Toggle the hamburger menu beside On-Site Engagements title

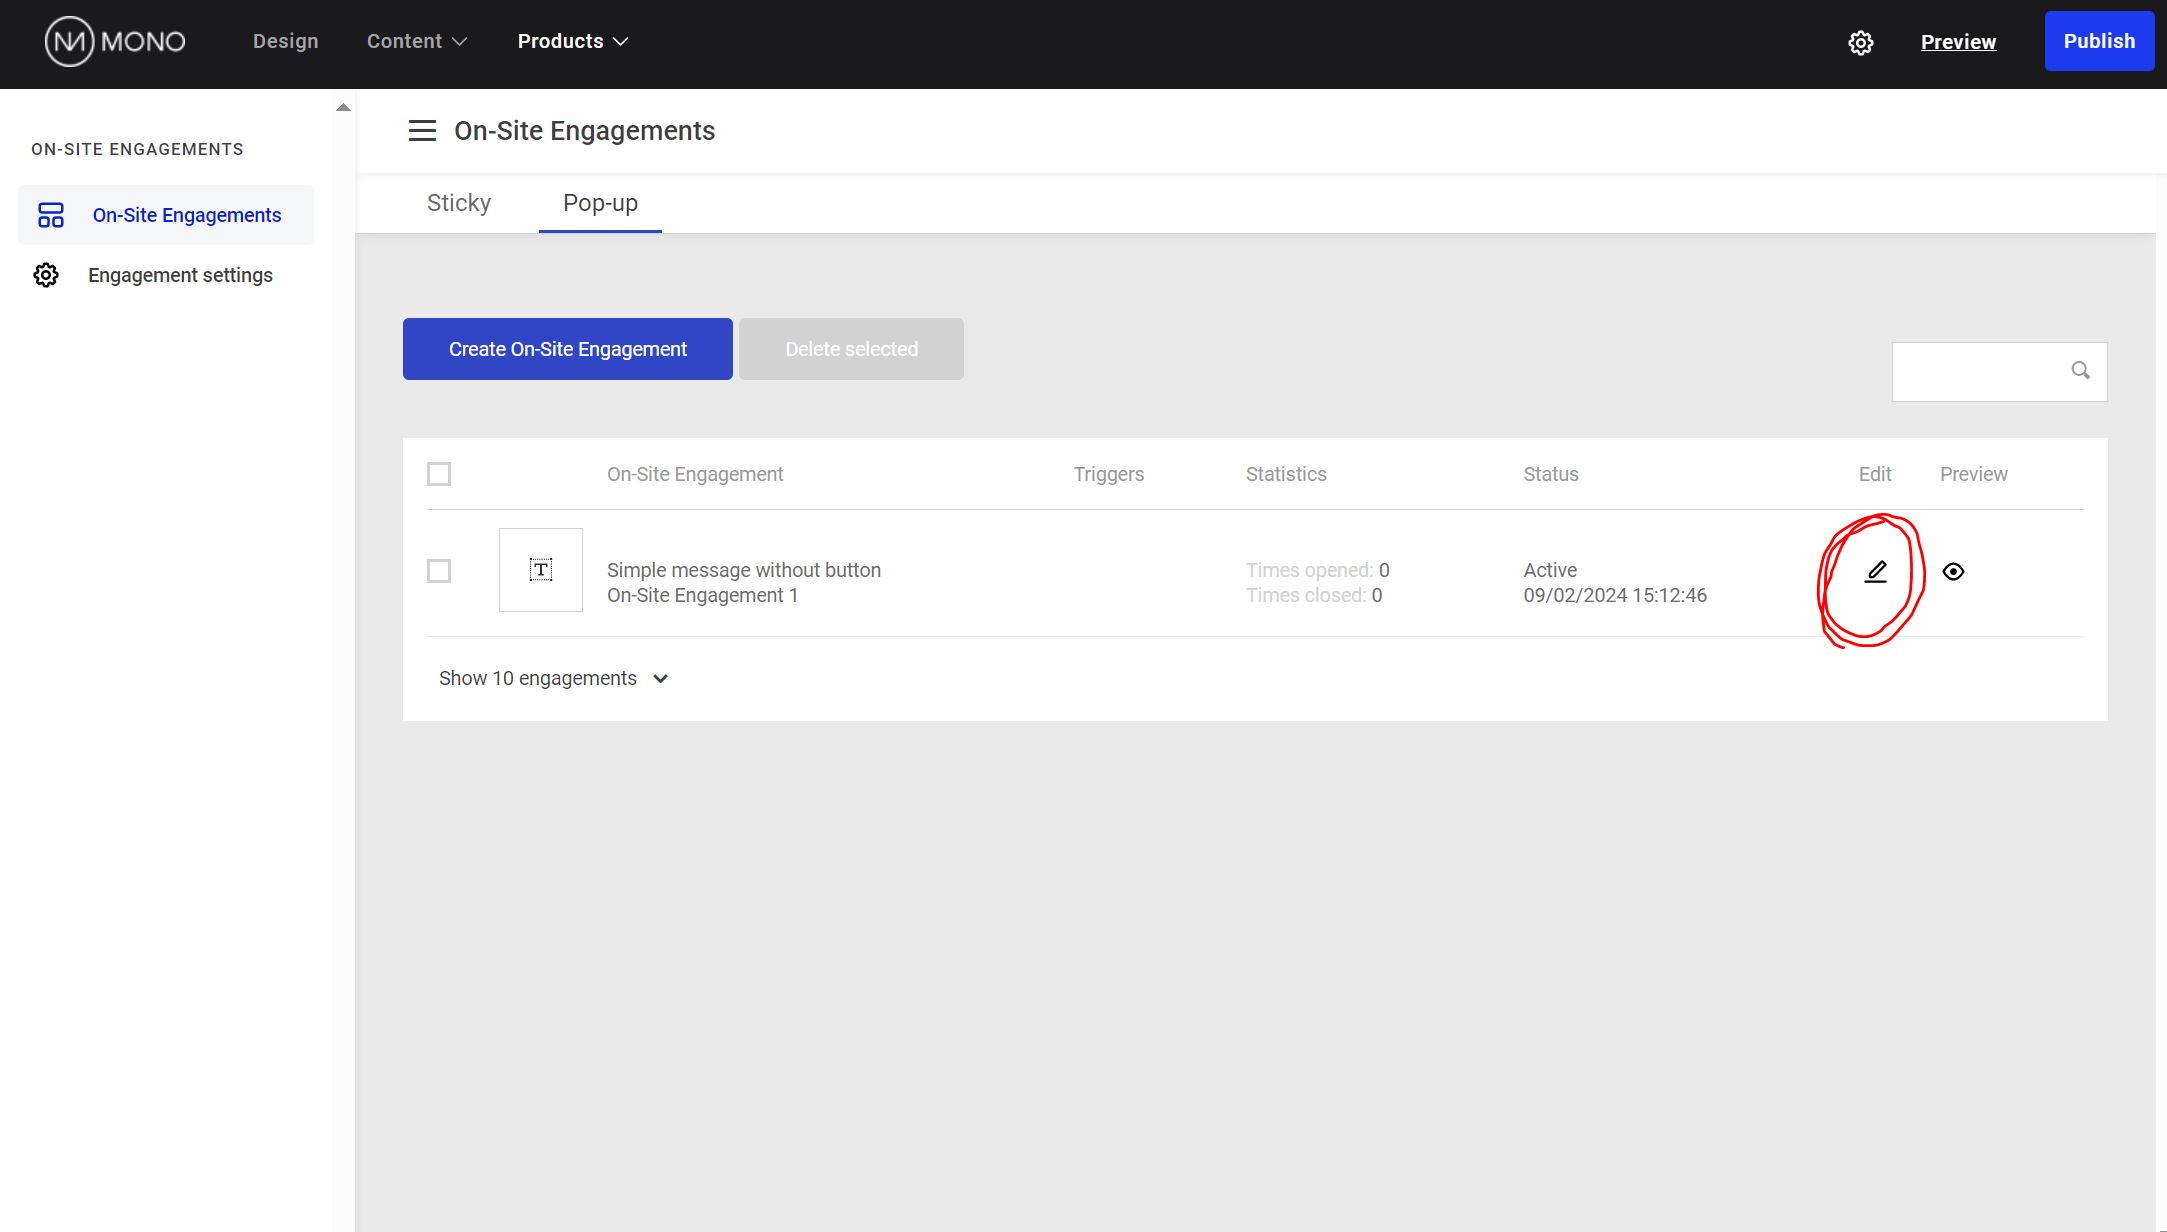pos(422,131)
